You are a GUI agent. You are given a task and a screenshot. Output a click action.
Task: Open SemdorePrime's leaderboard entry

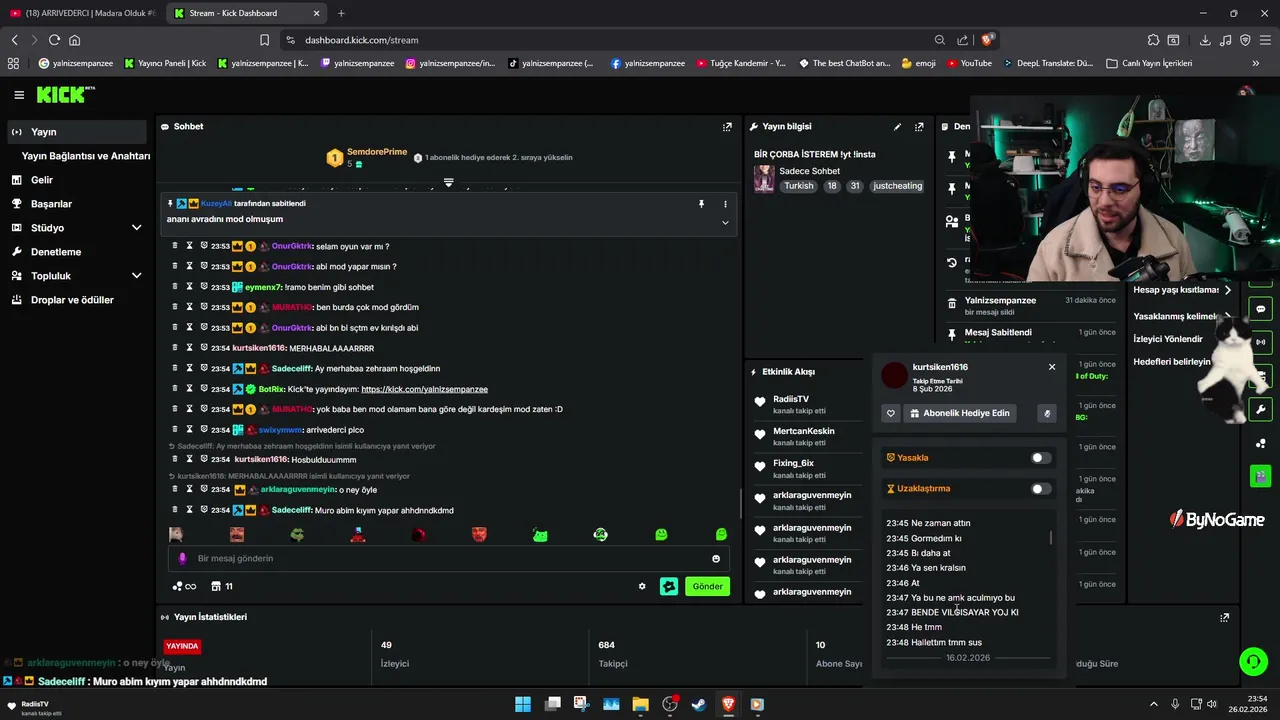tap(367, 157)
